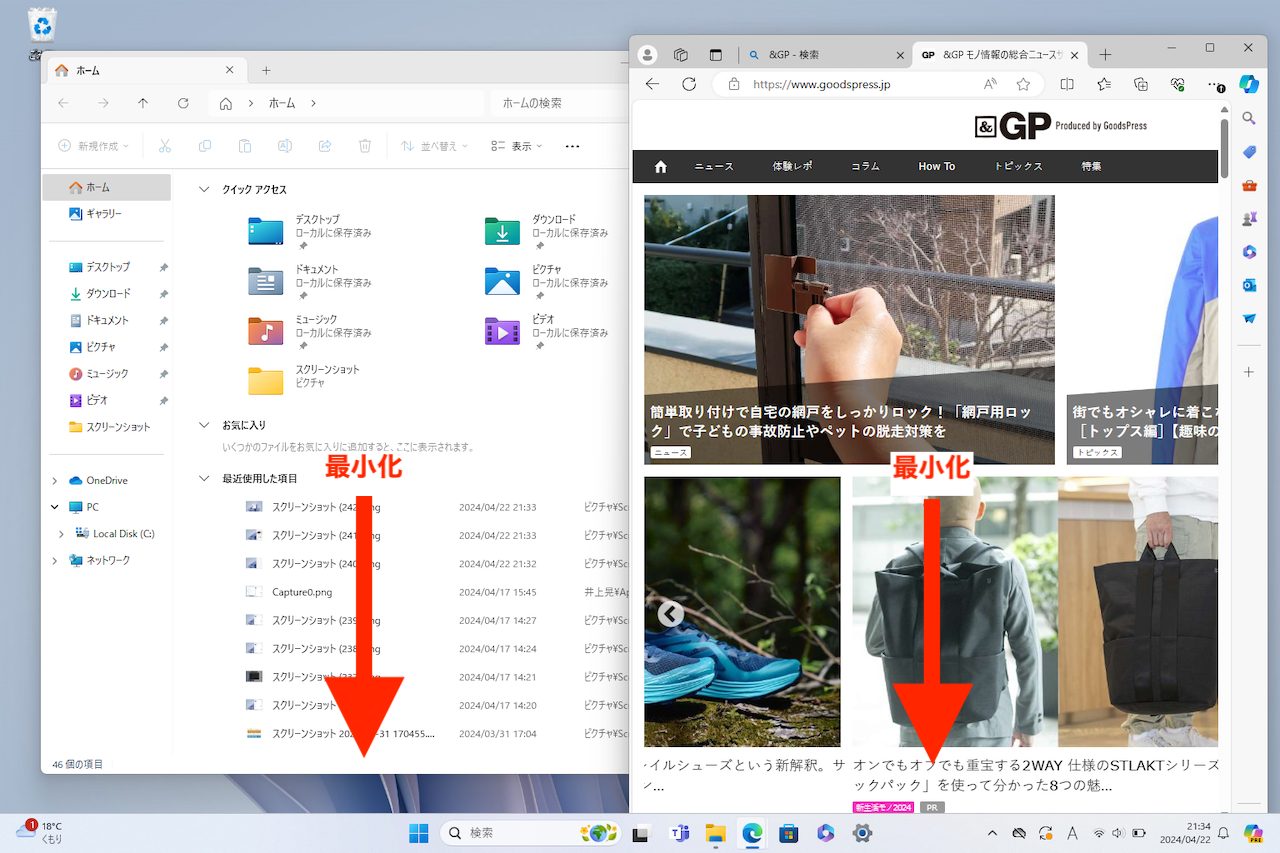This screenshot has height=853, width=1280.
Task: Open Edge Favorites list icon
Action: [x=1104, y=85]
